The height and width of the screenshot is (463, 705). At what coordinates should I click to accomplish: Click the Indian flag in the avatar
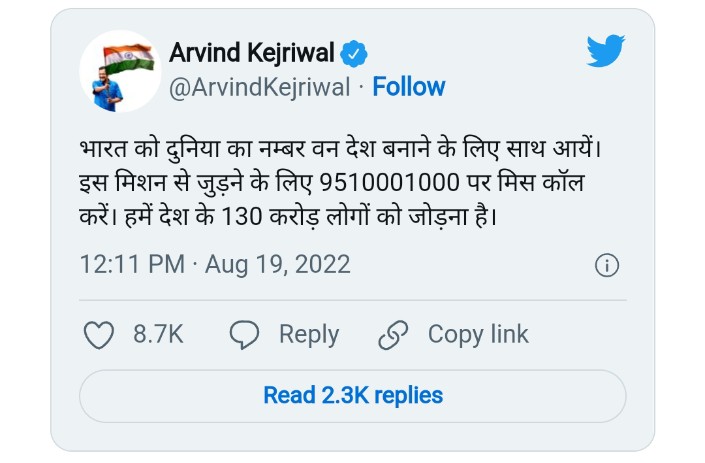129,58
